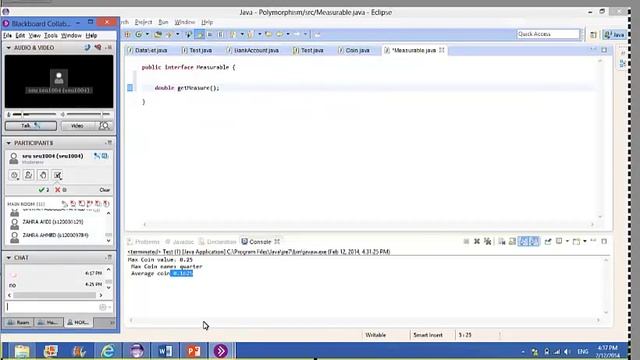Click the Quick Access search field
Image resolution: width=640 pixels, height=360 pixels.
pos(548,34)
